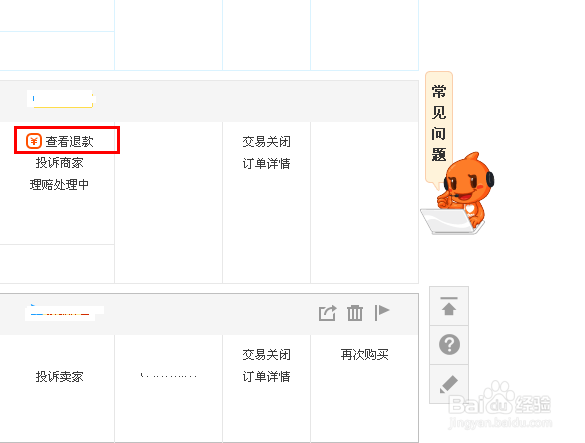Click the question mark help button

tap(449, 344)
